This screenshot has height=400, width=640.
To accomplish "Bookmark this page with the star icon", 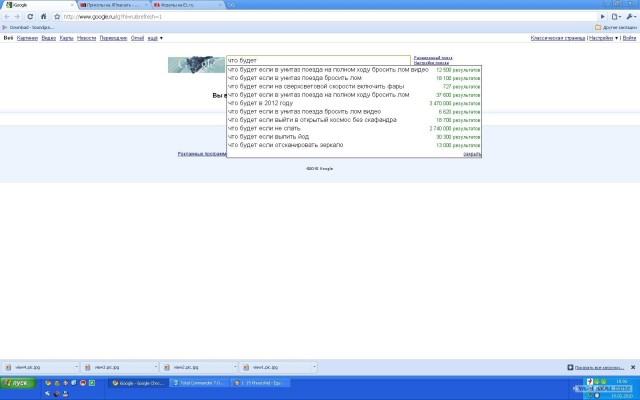I will [57, 17].
